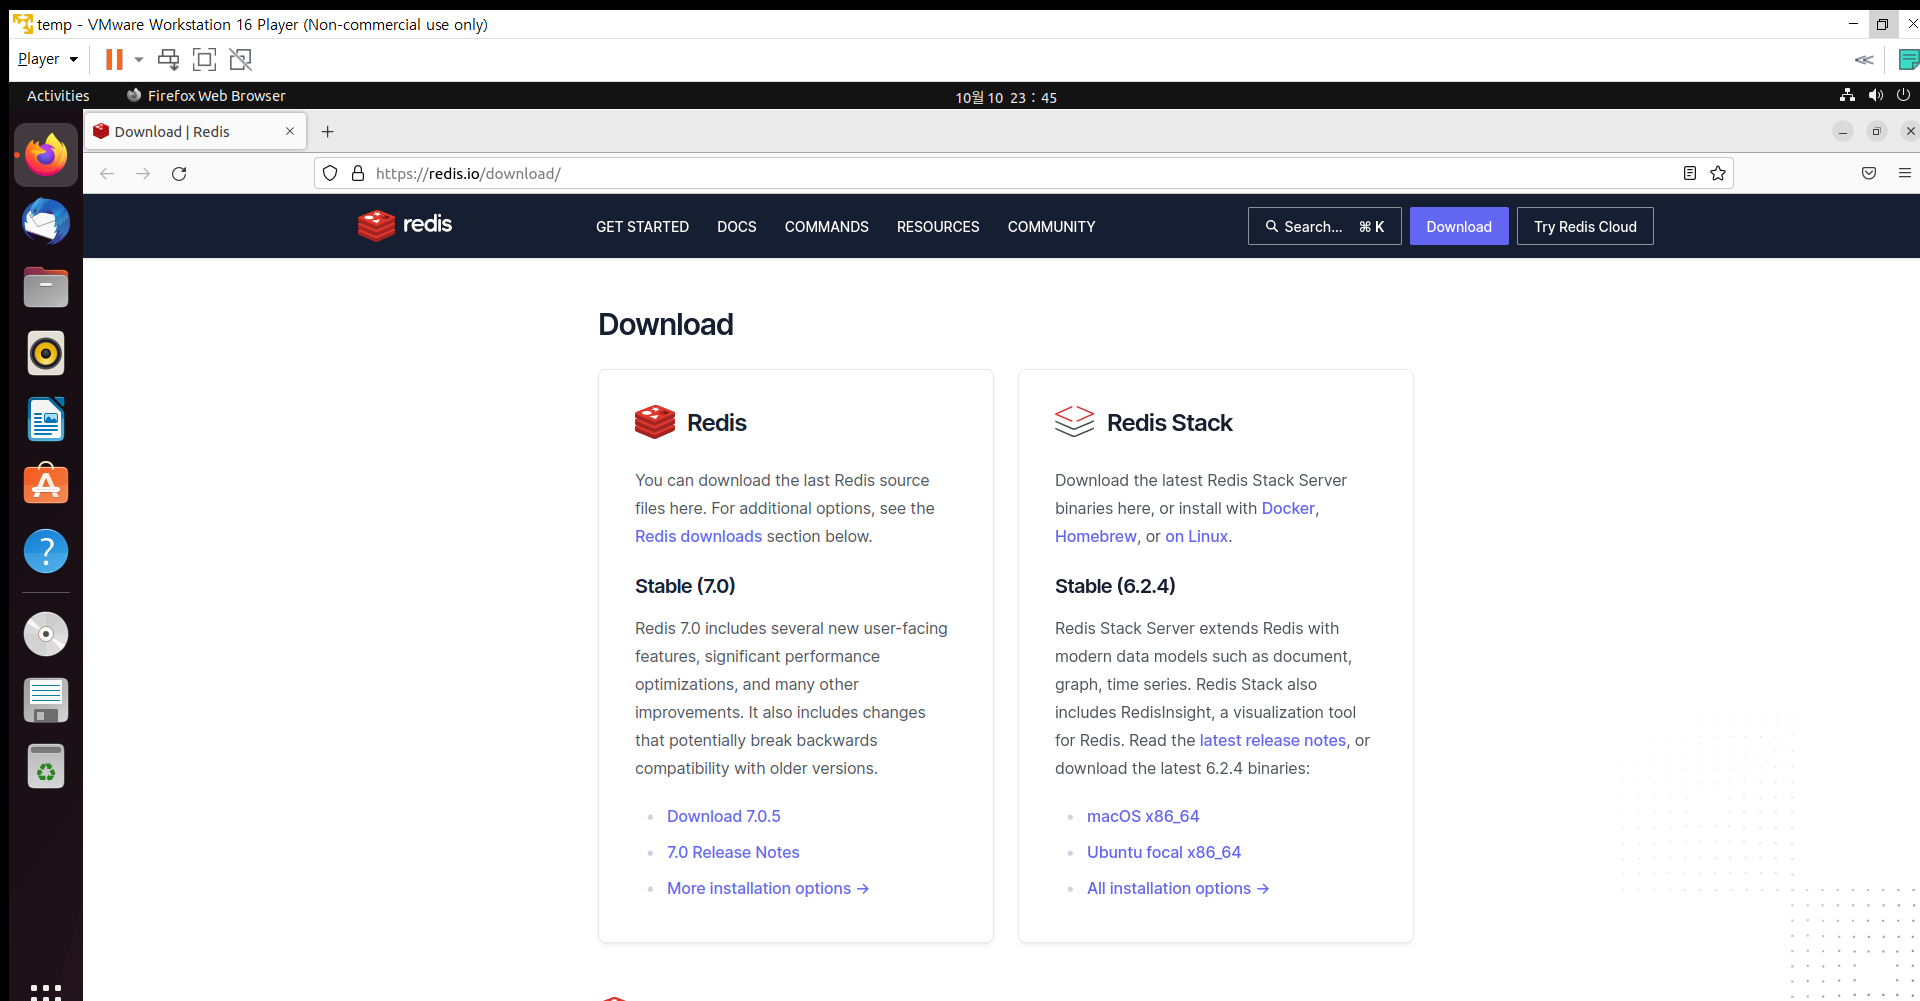Follow the Docker link
This screenshot has width=1920, height=1001.
(x=1288, y=508)
